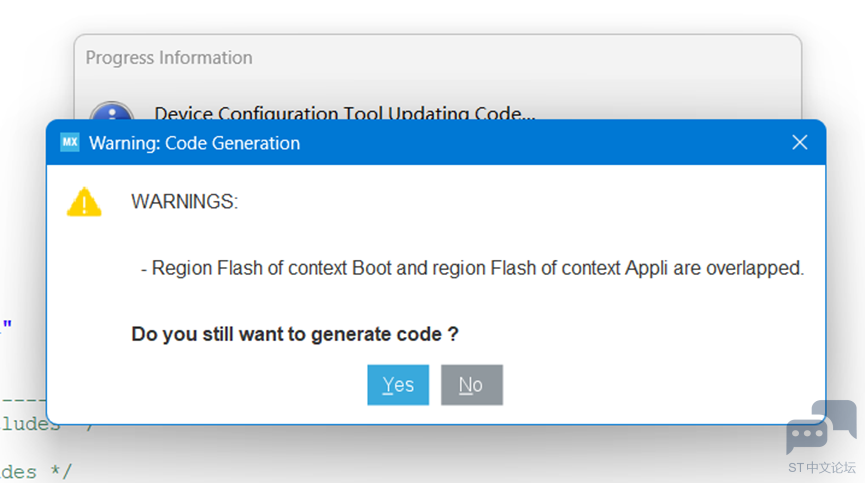Viewport: 865px width, 483px height.
Task: Click the Region Flash overlapped warning message
Action: (472, 268)
